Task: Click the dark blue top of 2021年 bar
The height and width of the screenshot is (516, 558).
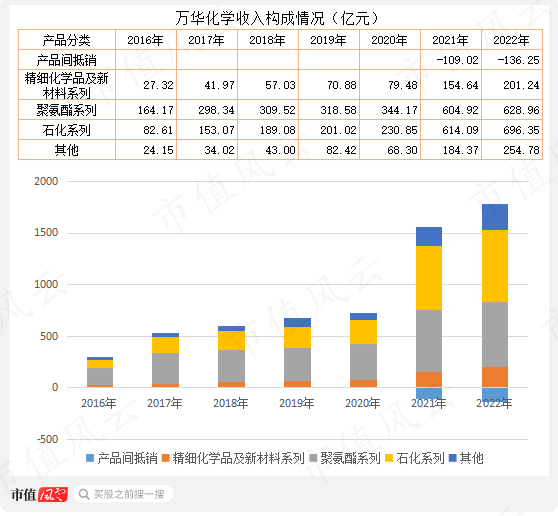Action: pyautogui.click(x=429, y=237)
